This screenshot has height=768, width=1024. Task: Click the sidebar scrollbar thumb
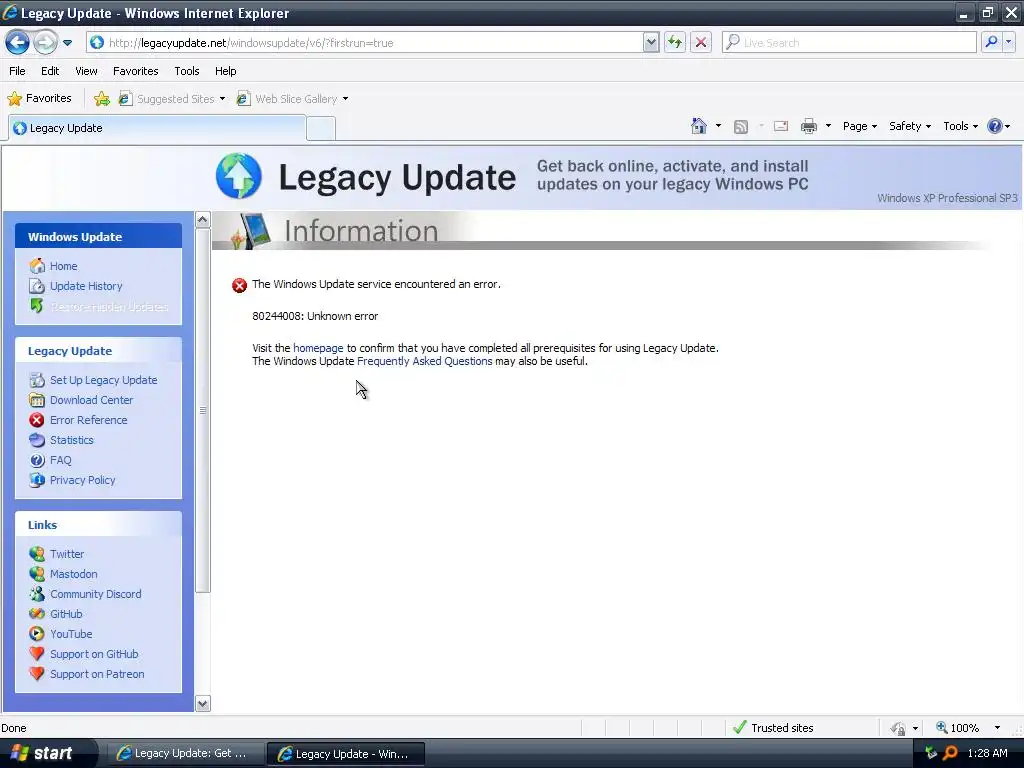coord(202,410)
